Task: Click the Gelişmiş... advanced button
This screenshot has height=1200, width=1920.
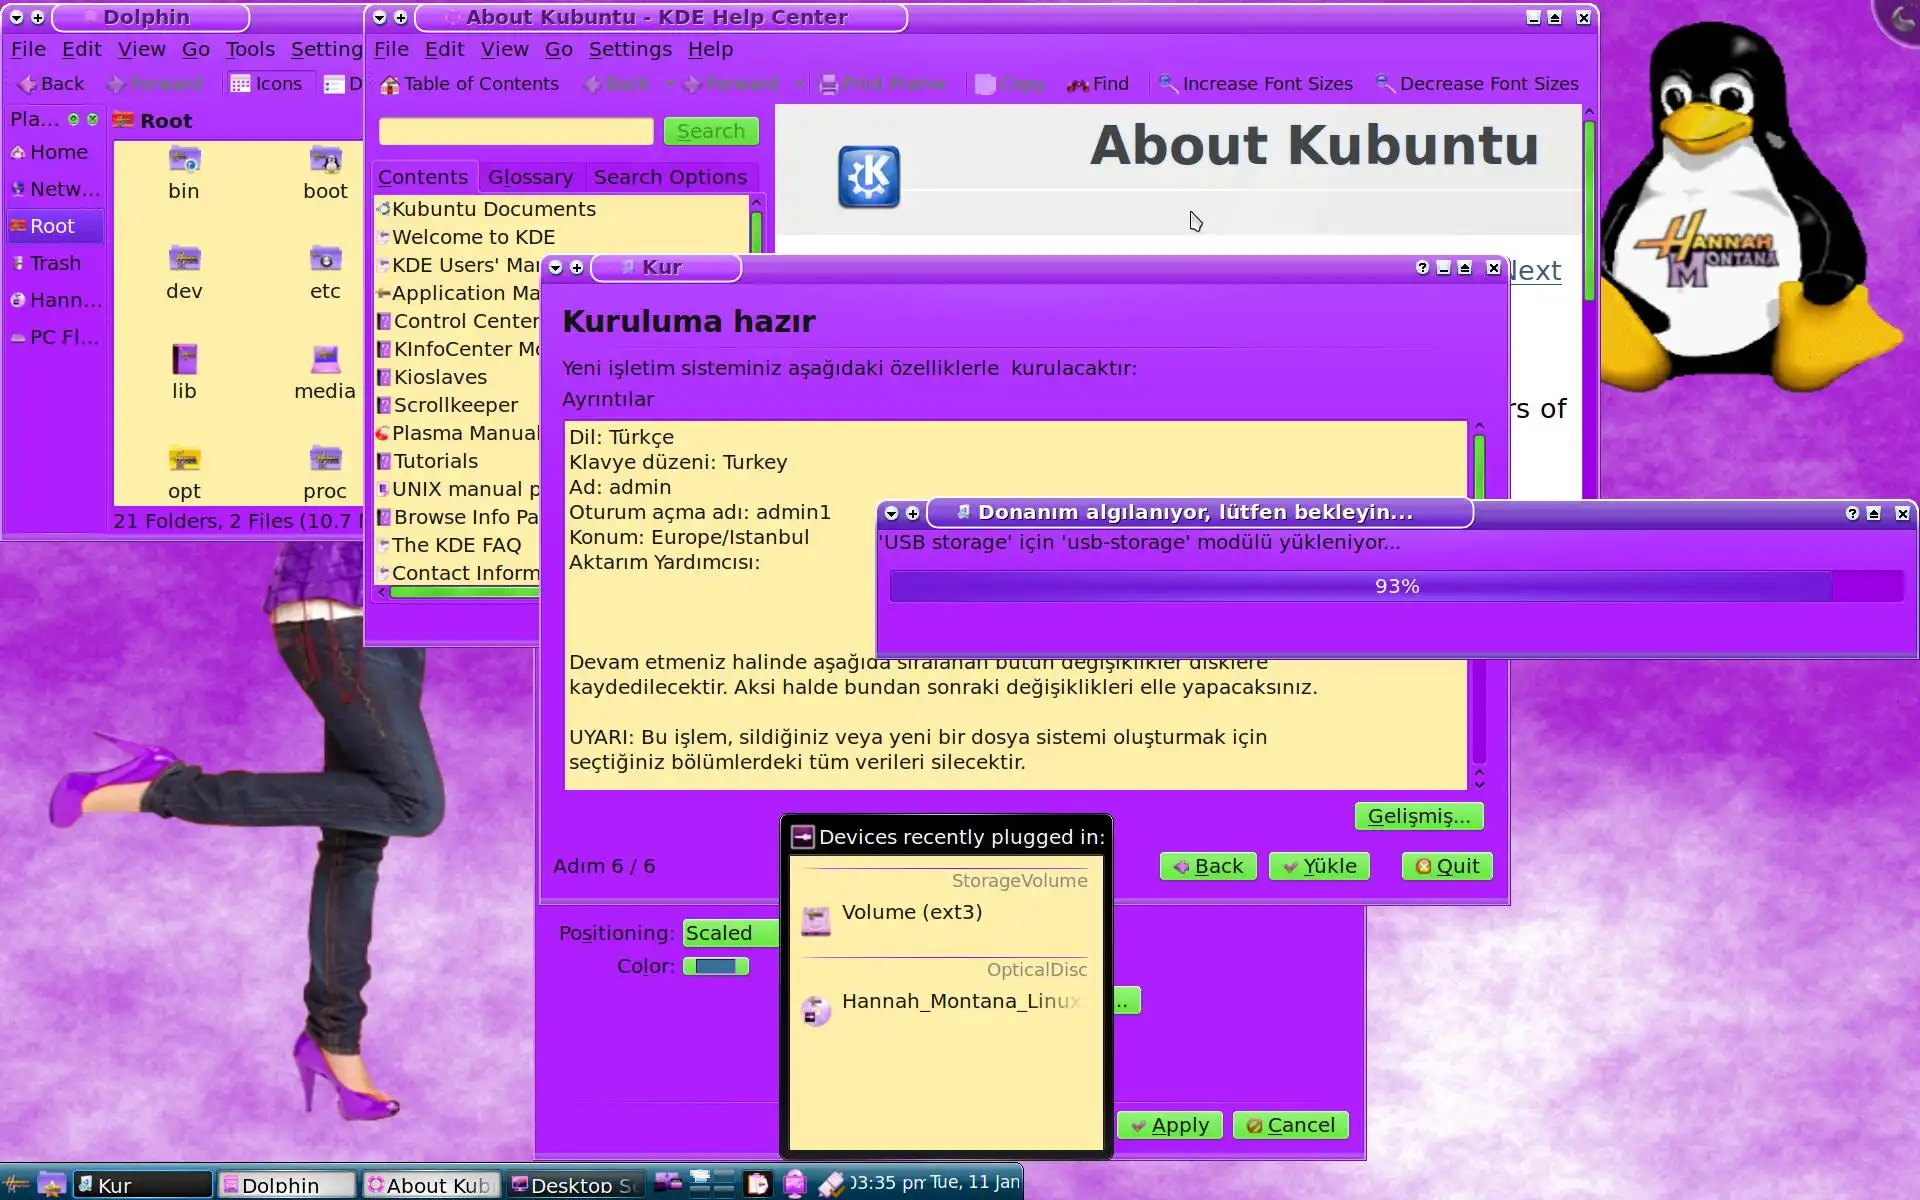Action: coord(1418,816)
